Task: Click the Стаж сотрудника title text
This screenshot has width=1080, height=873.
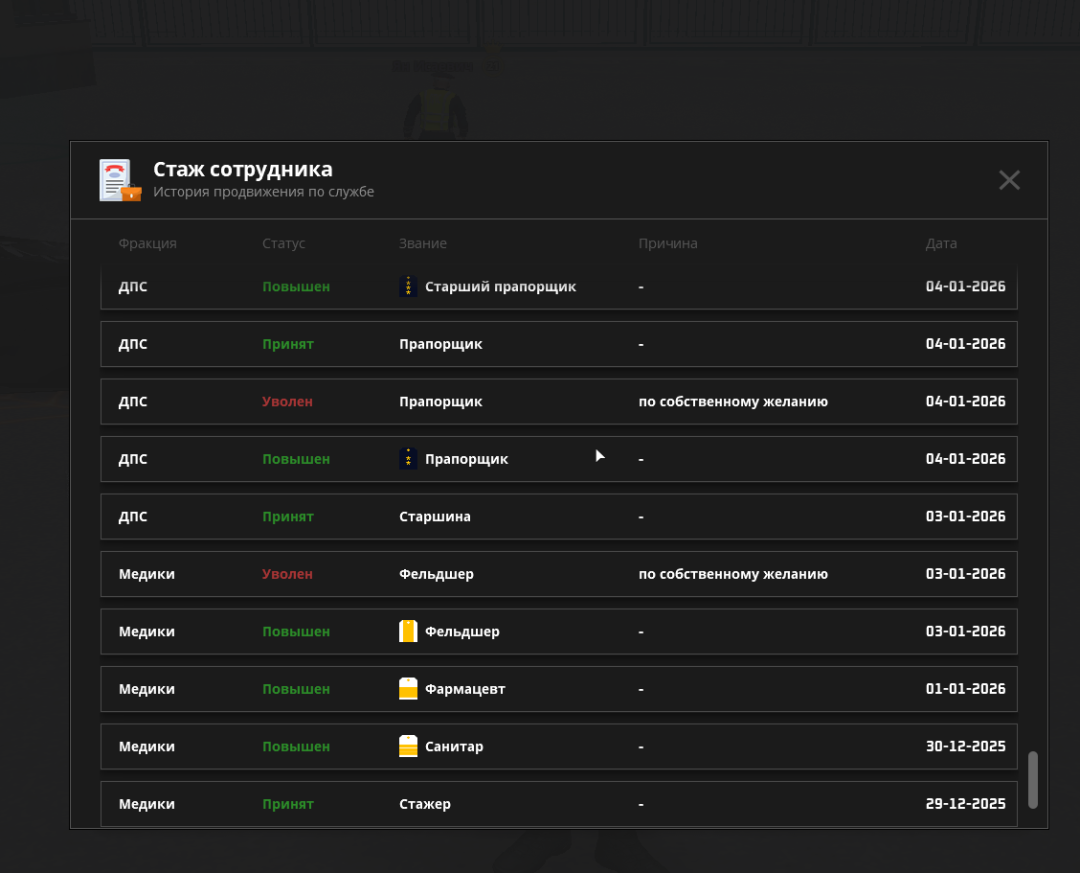Action: 242,169
